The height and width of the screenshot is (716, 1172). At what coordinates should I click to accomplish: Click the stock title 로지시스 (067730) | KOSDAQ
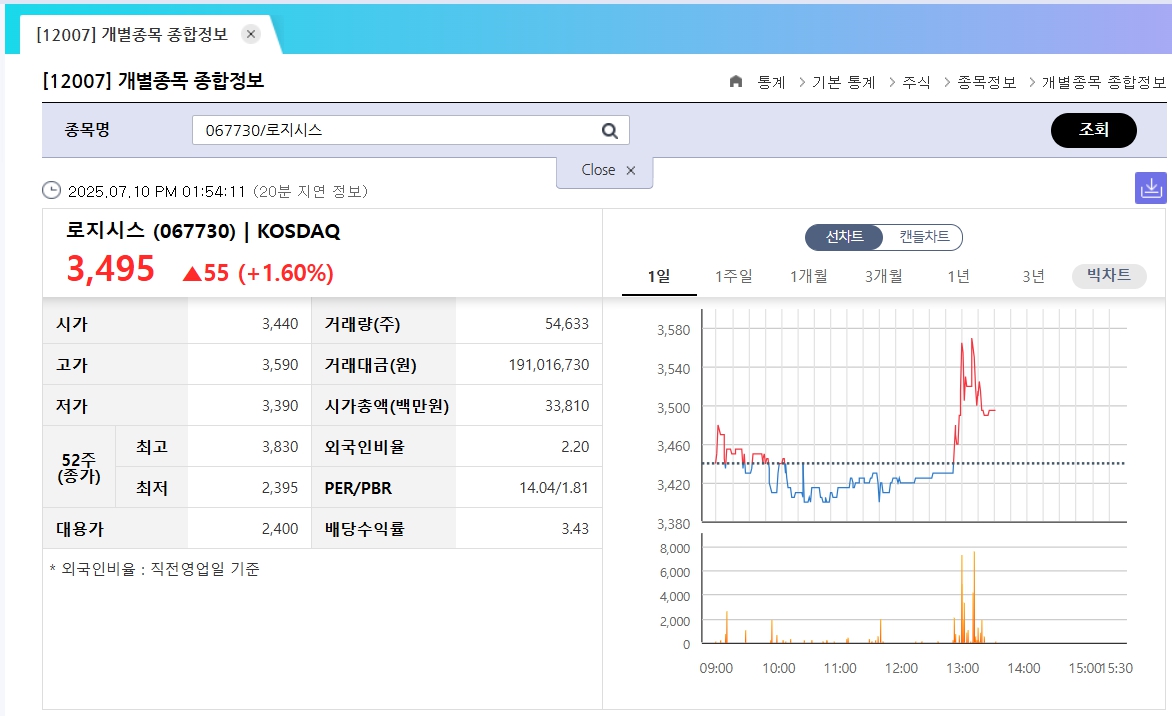point(203,230)
